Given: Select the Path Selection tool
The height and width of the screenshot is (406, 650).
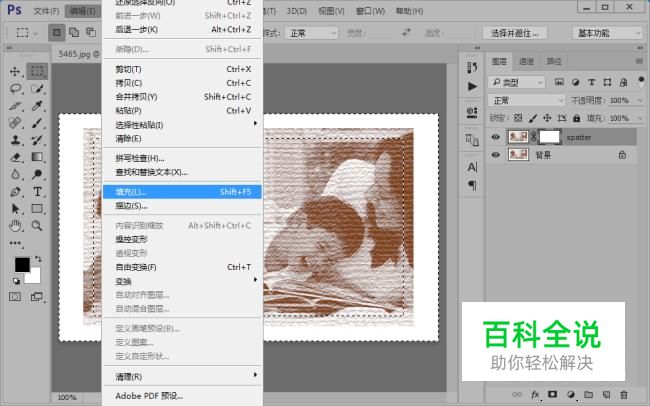Looking at the screenshot, I should (15, 209).
